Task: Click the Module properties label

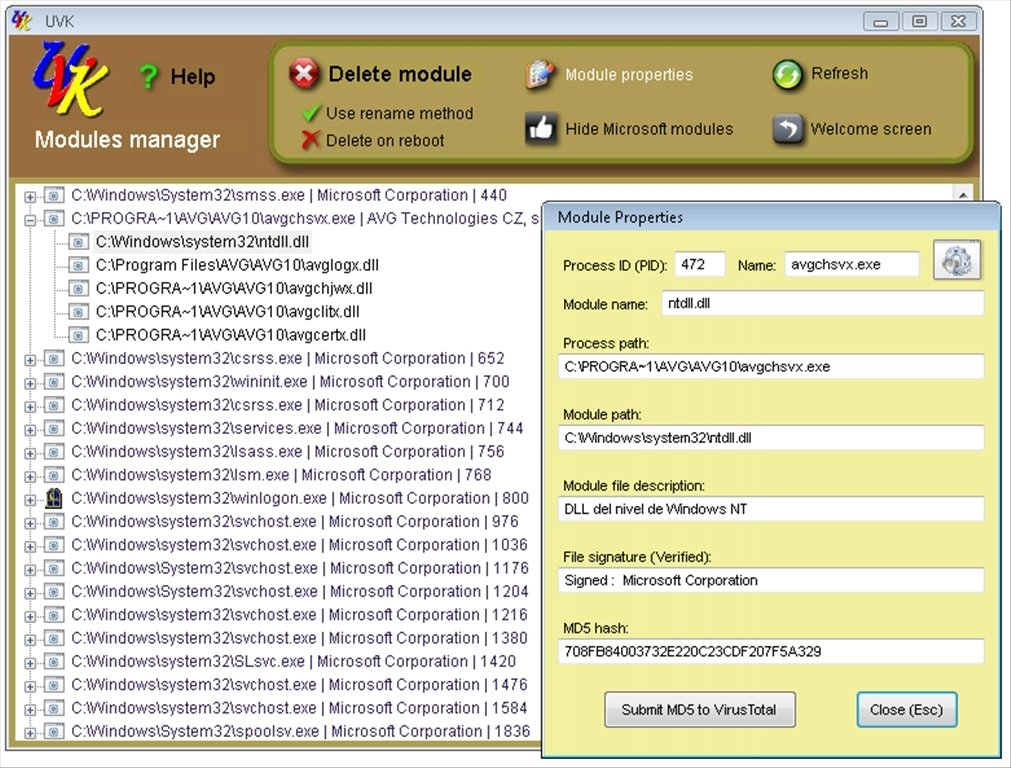Action: tap(629, 75)
